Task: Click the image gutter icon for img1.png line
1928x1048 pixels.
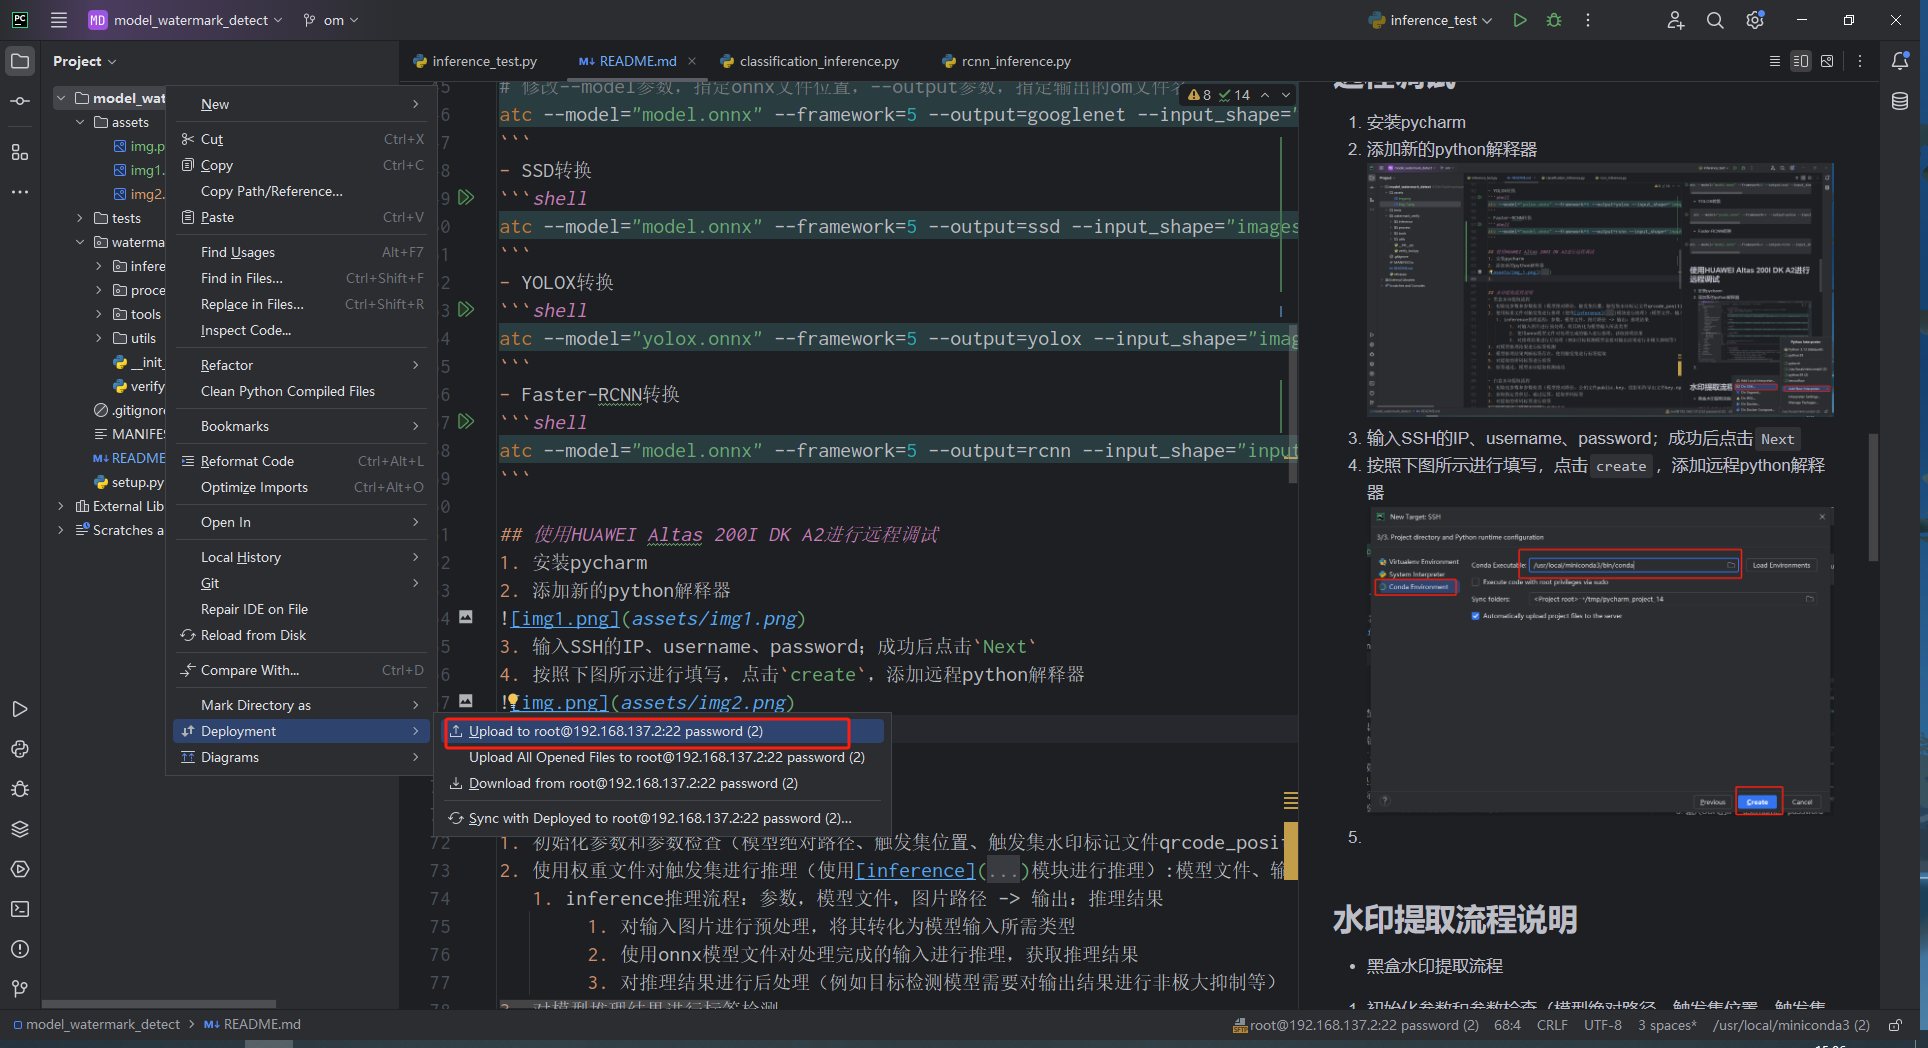Action: tap(466, 617)
